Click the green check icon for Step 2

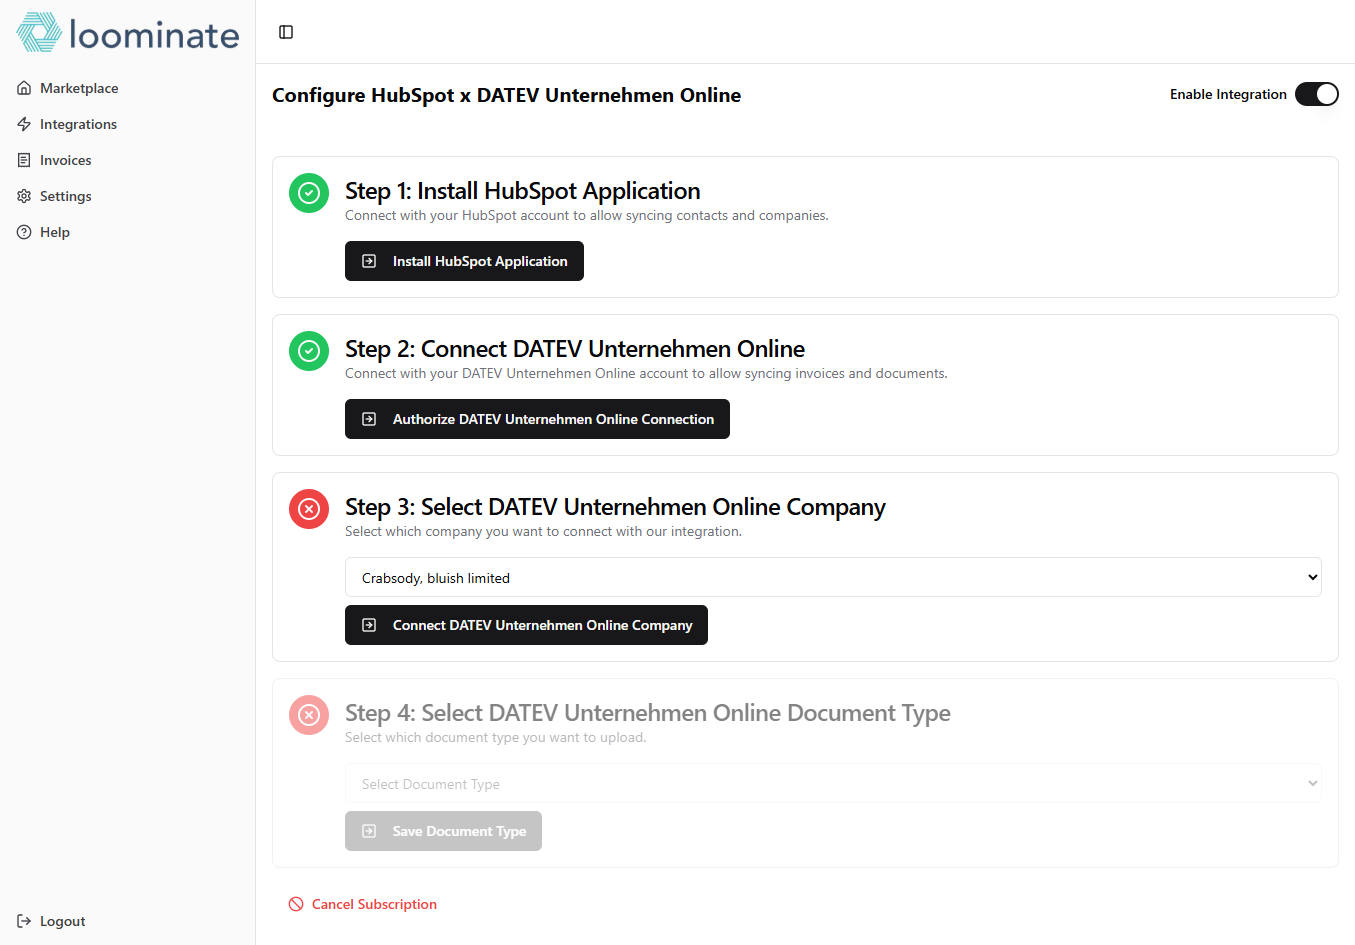point(309,351)
